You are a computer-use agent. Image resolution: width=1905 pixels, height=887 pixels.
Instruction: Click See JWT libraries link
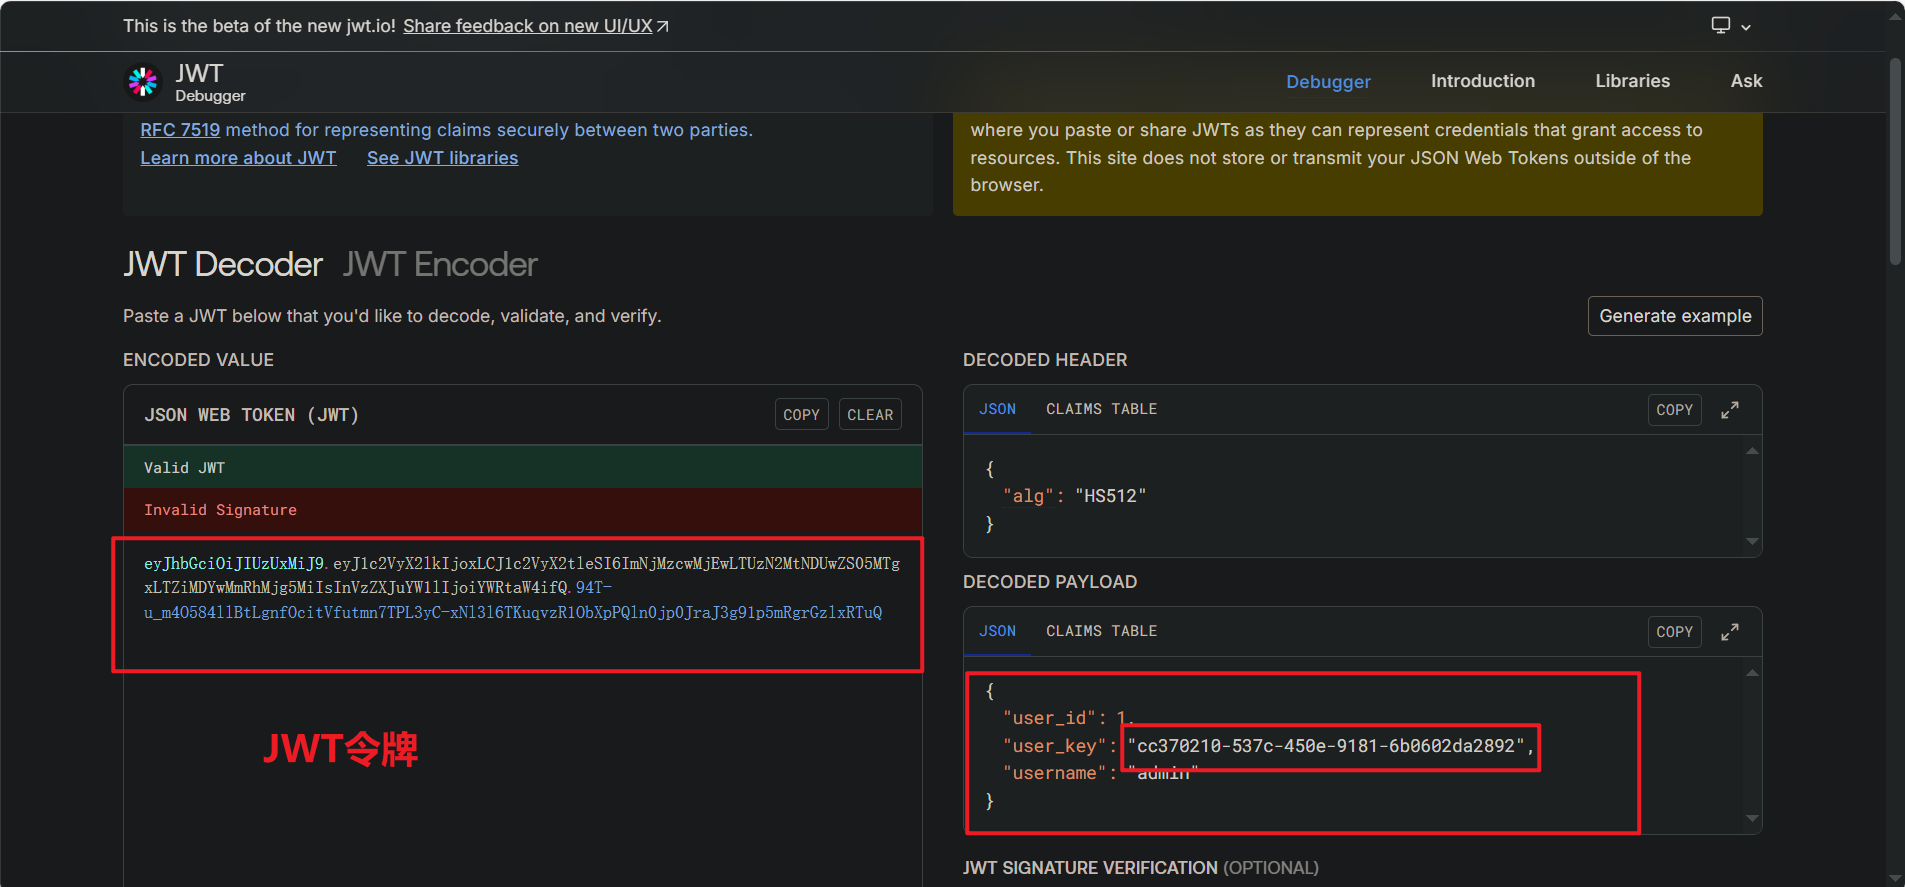coord(442,158)
